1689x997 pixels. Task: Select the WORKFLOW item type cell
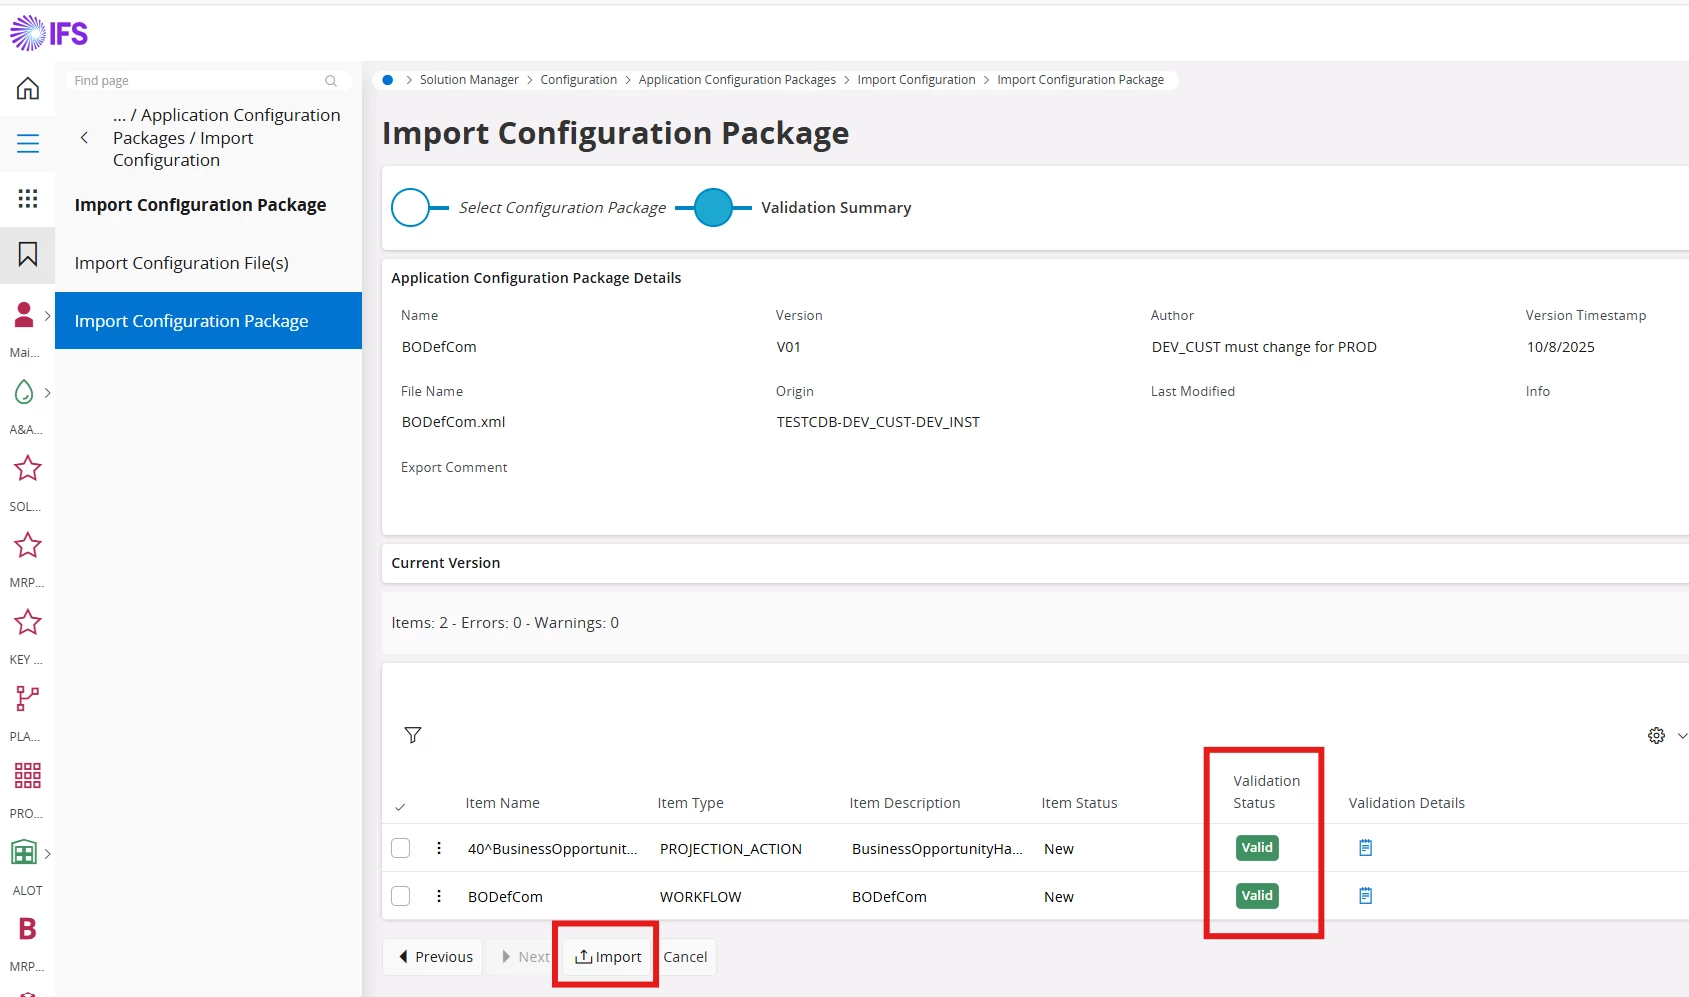coord(701,897)
